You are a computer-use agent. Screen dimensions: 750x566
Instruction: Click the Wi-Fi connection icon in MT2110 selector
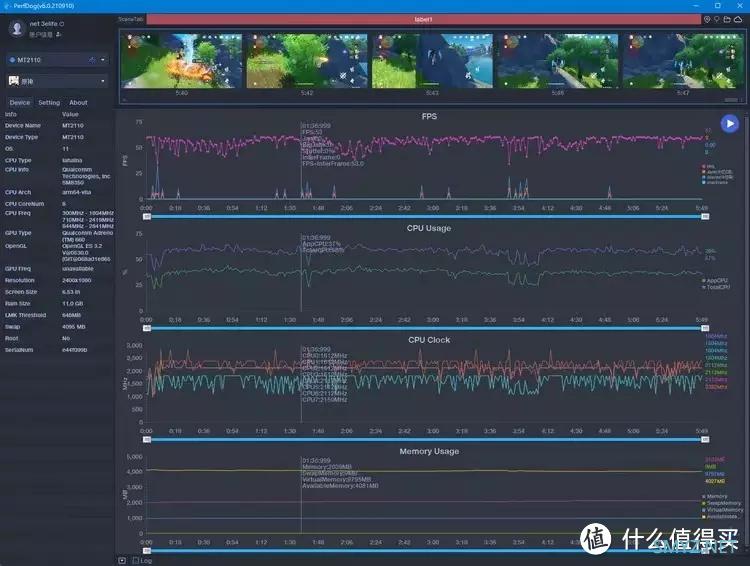[92, 60]
